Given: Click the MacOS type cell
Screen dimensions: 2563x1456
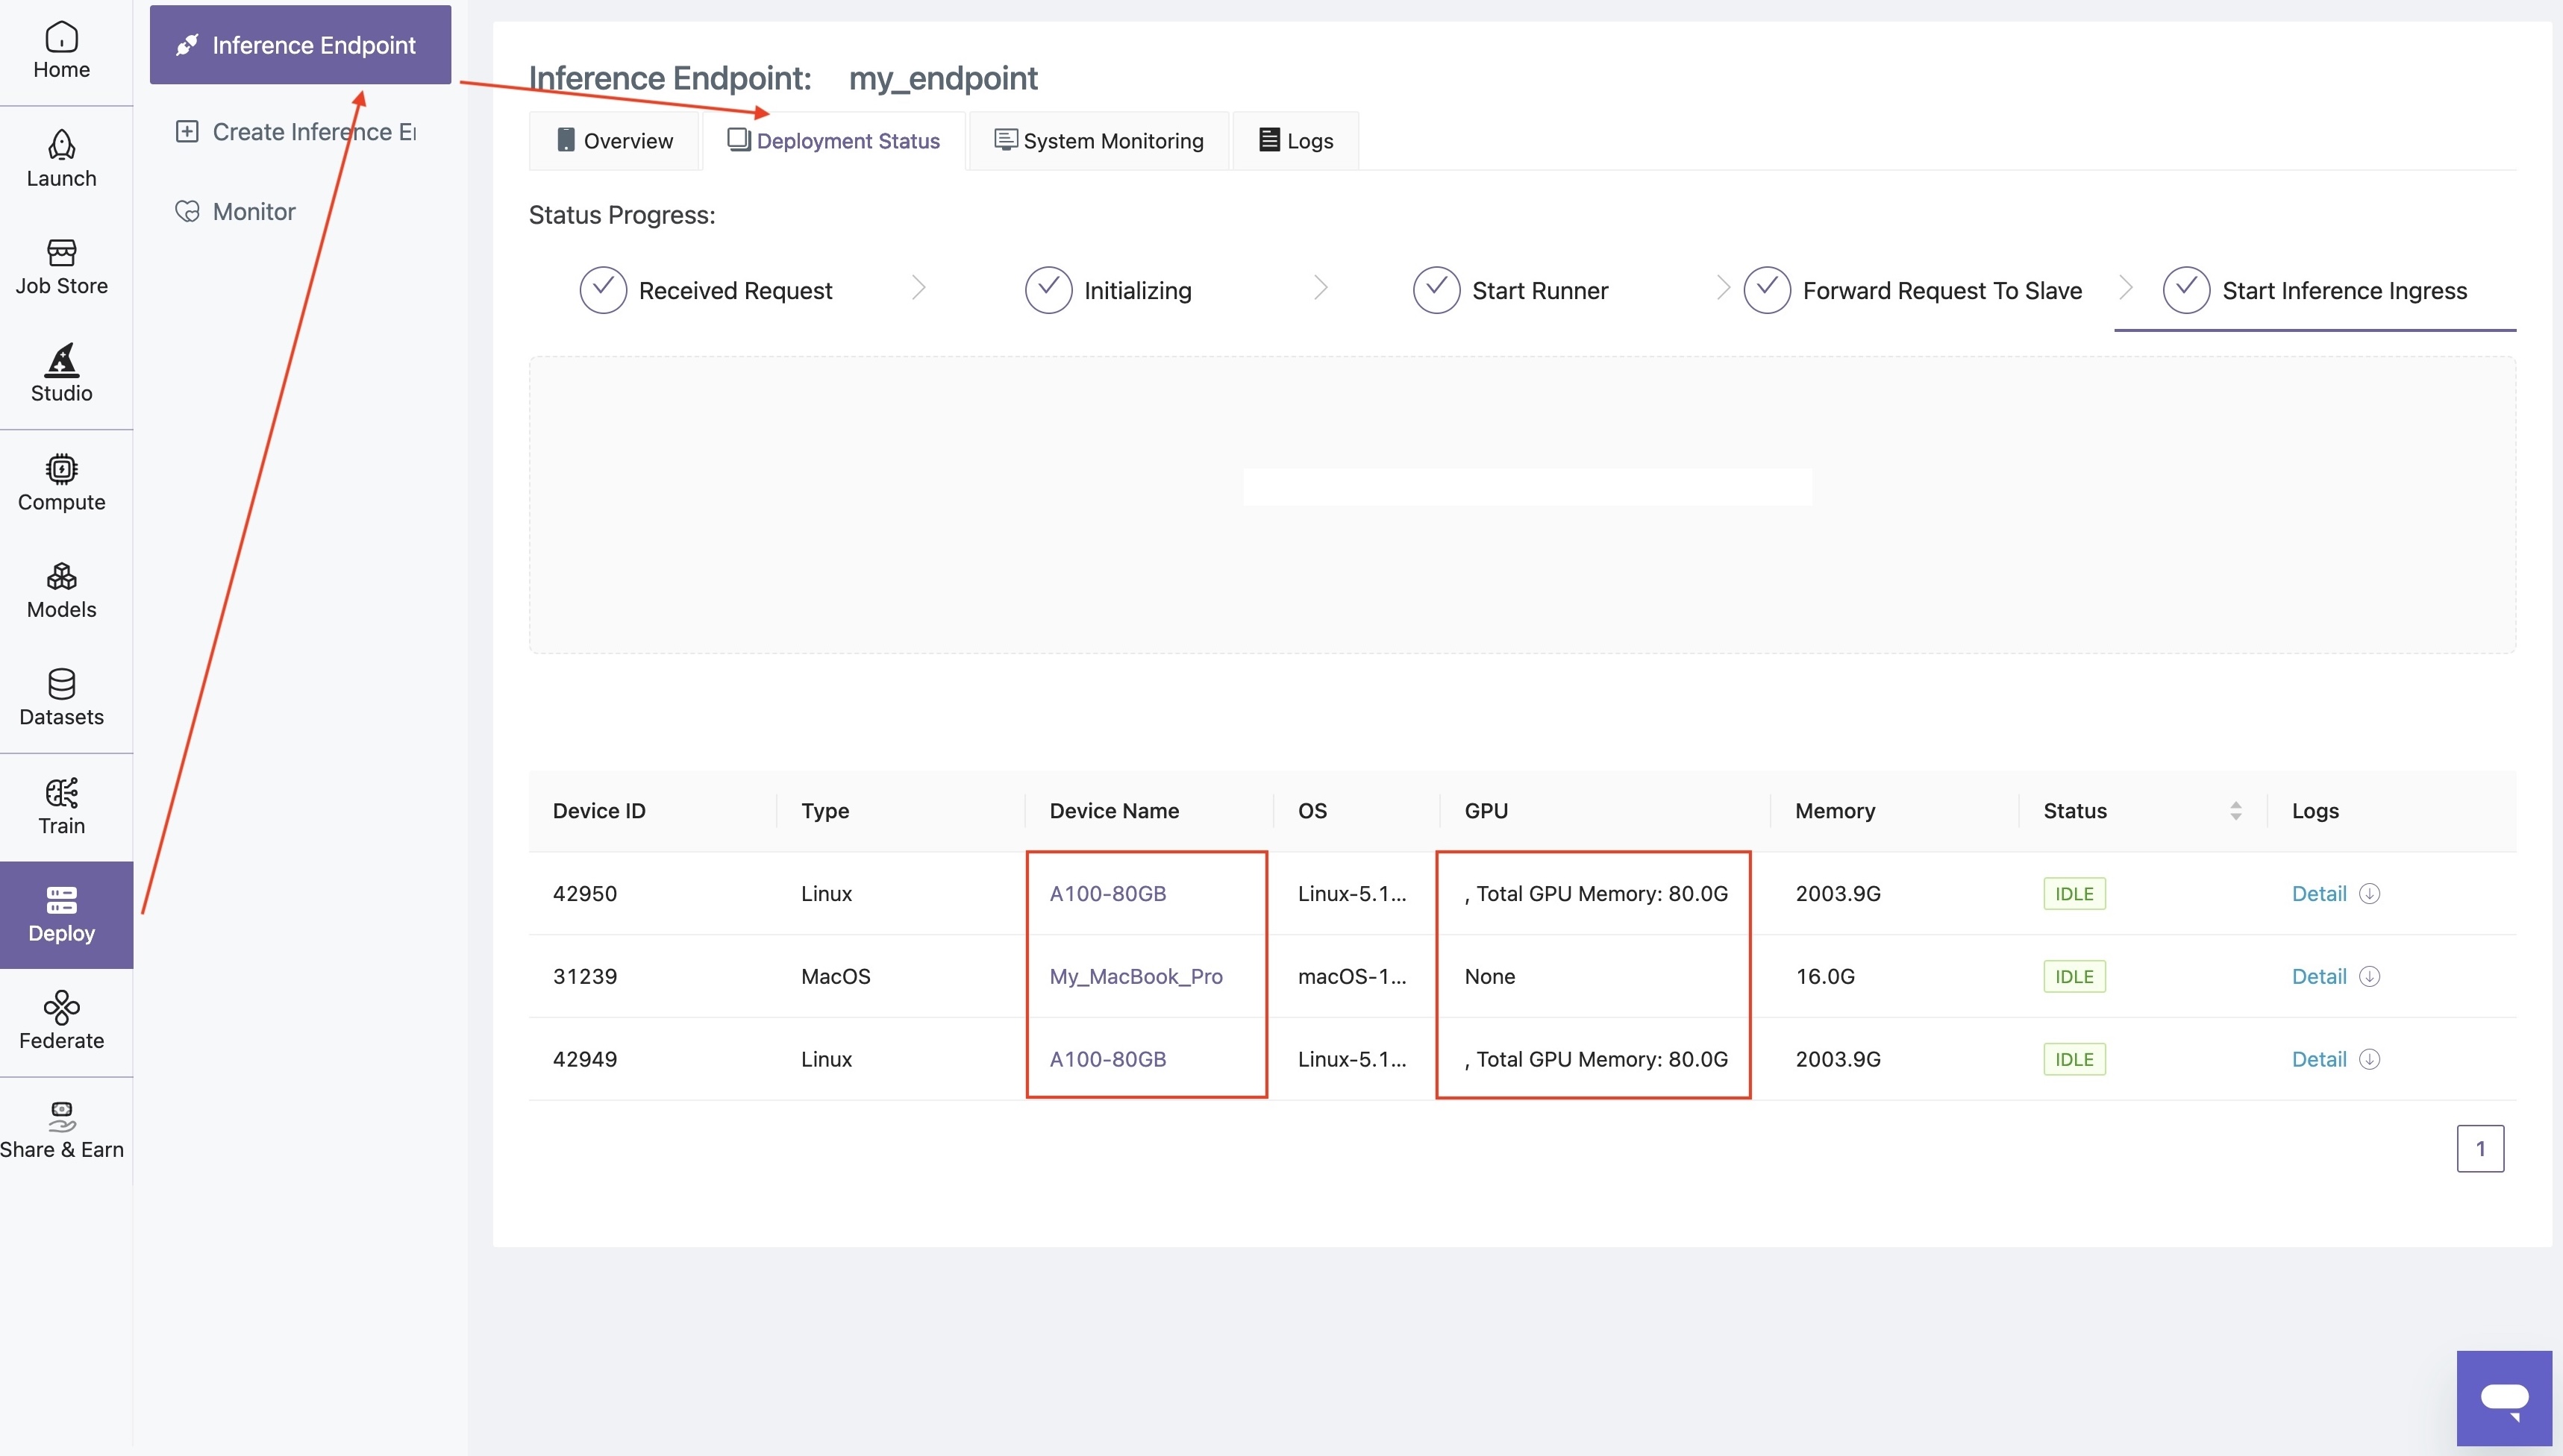Looking at the screenshot, I should [x=835, y=976].
